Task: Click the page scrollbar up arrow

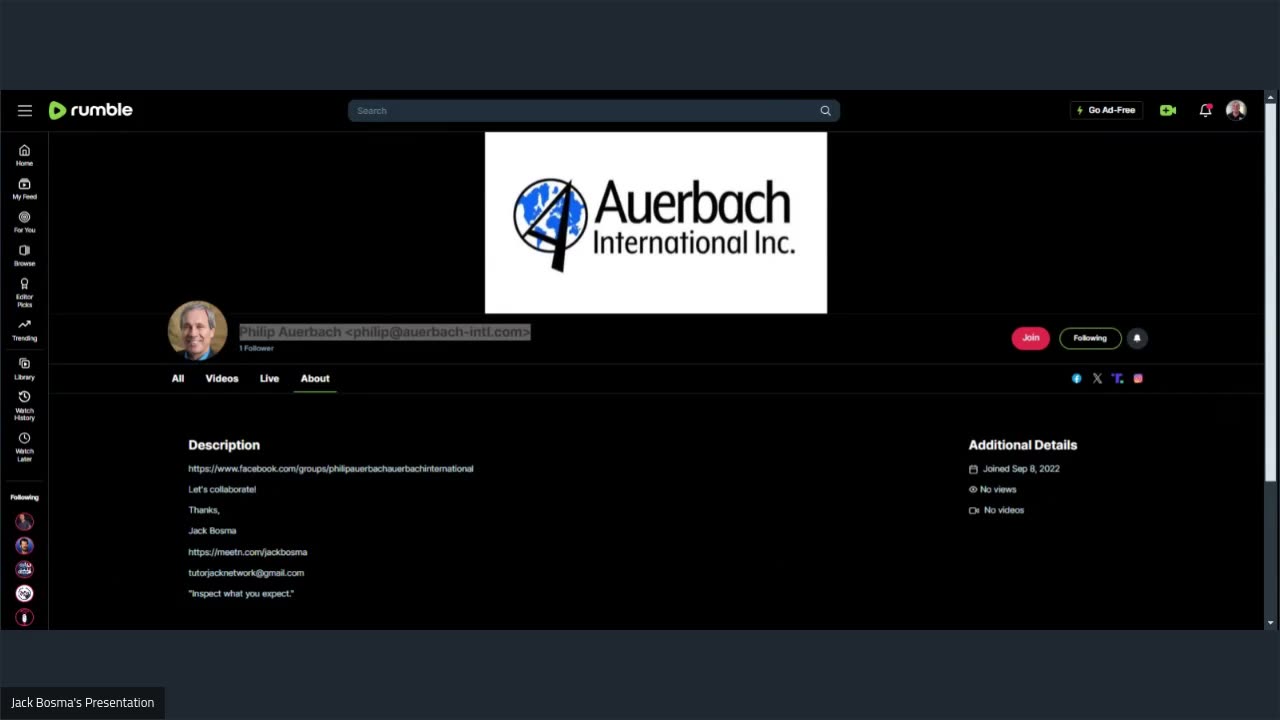Action: coord(1271,97)
